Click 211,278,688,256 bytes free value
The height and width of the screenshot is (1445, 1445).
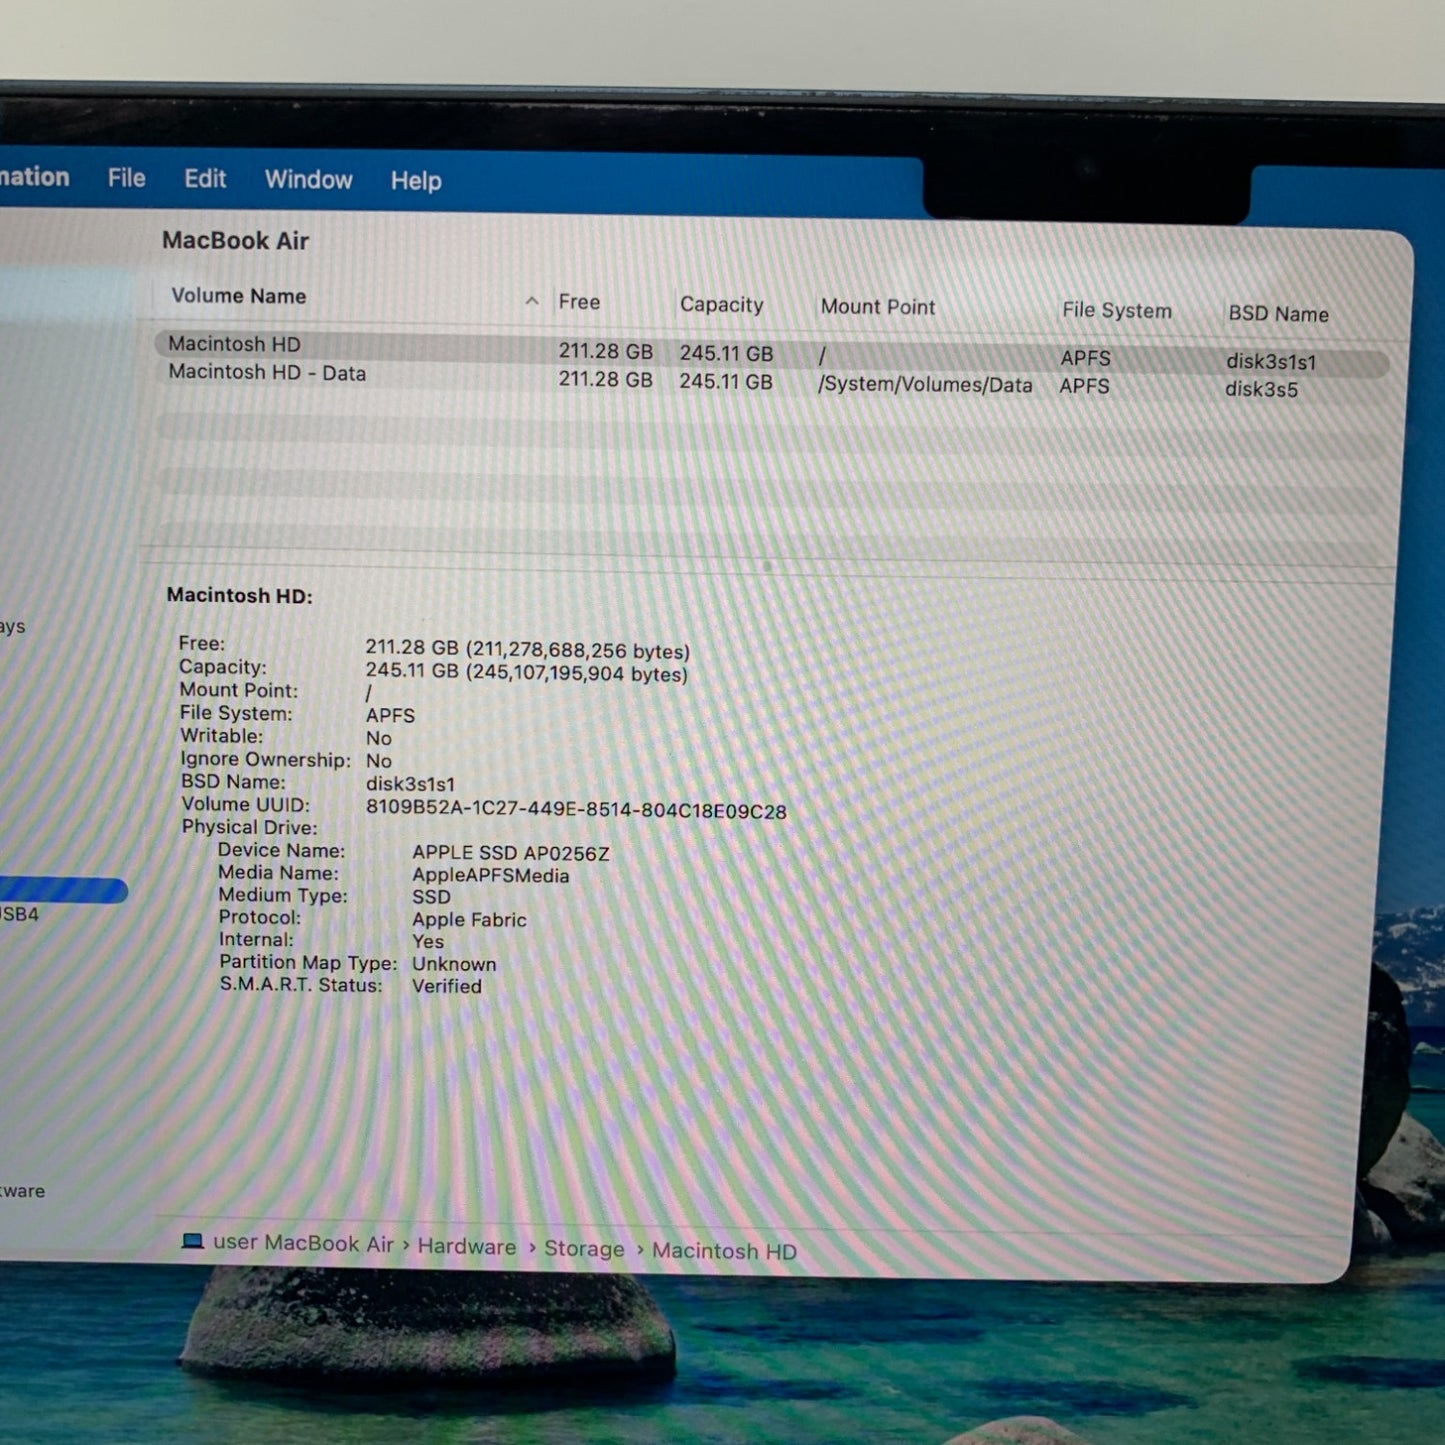[x=578, y=650]
